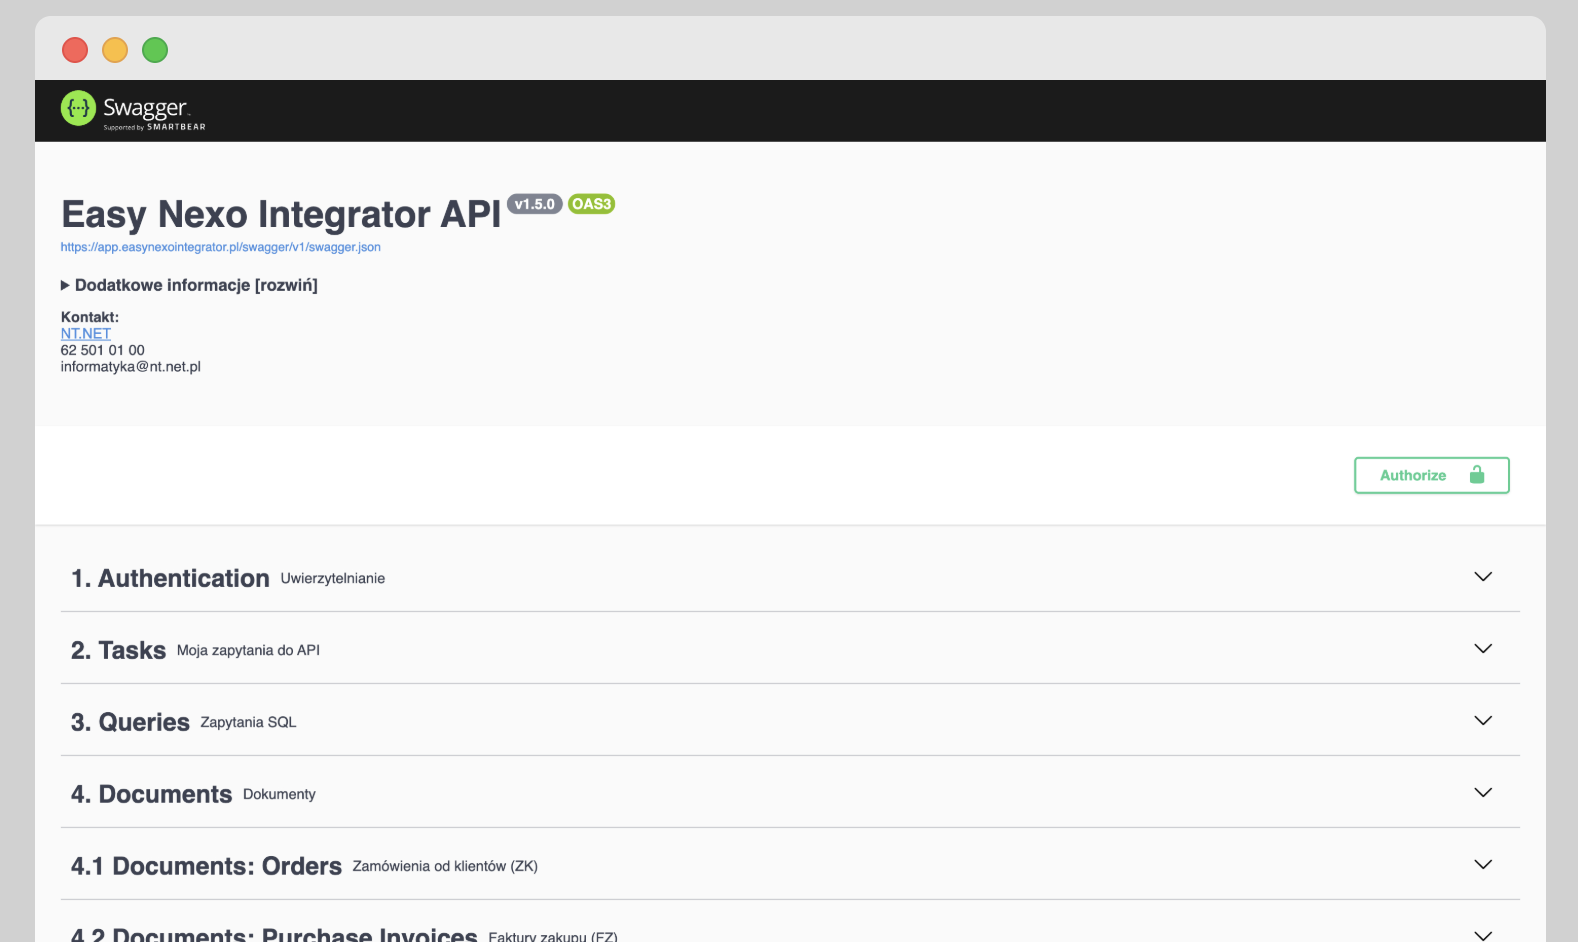
Task: Select the 1. Authentication heading
Action: click(170, 578)
